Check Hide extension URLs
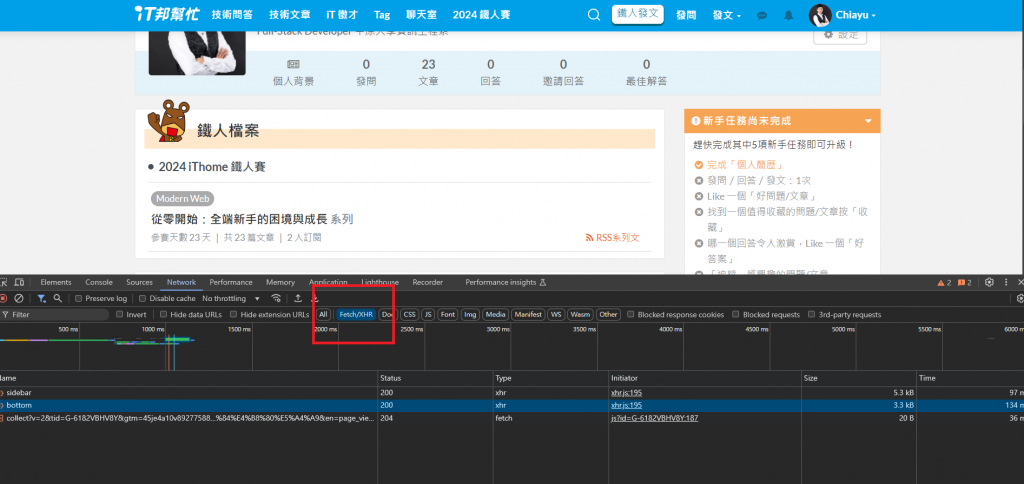 point(234,314)
